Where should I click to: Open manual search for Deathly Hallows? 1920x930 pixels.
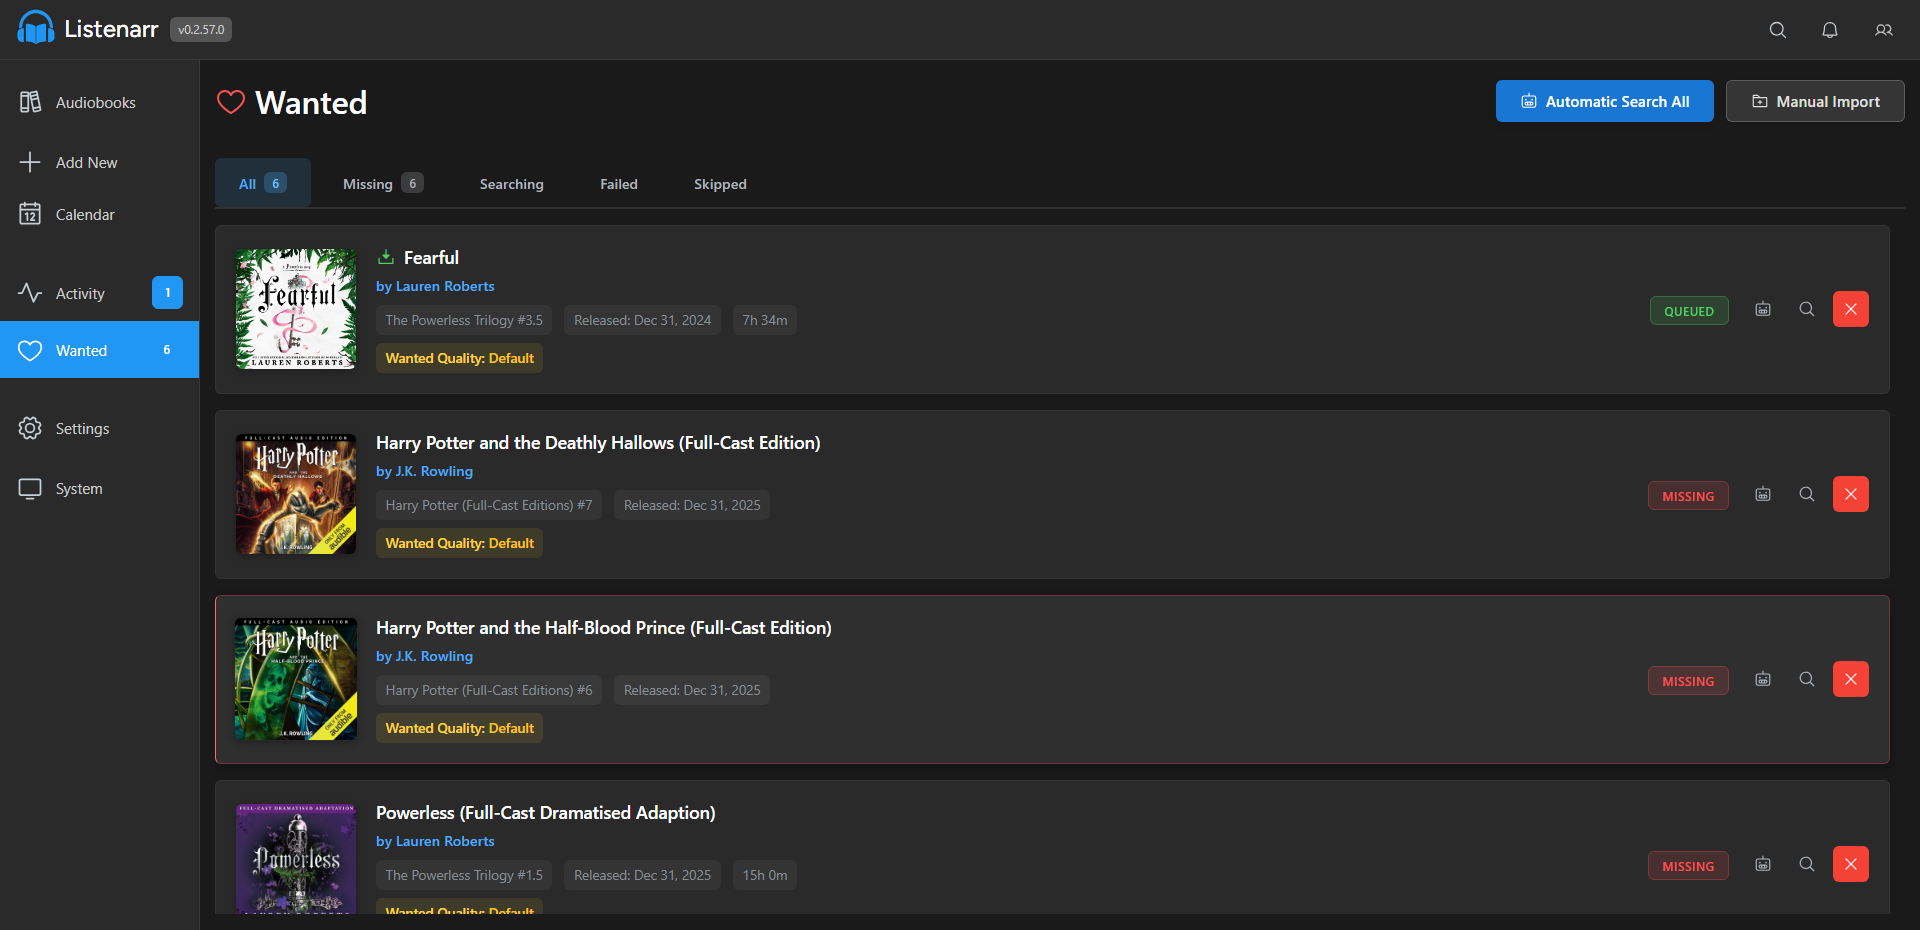1807,494
